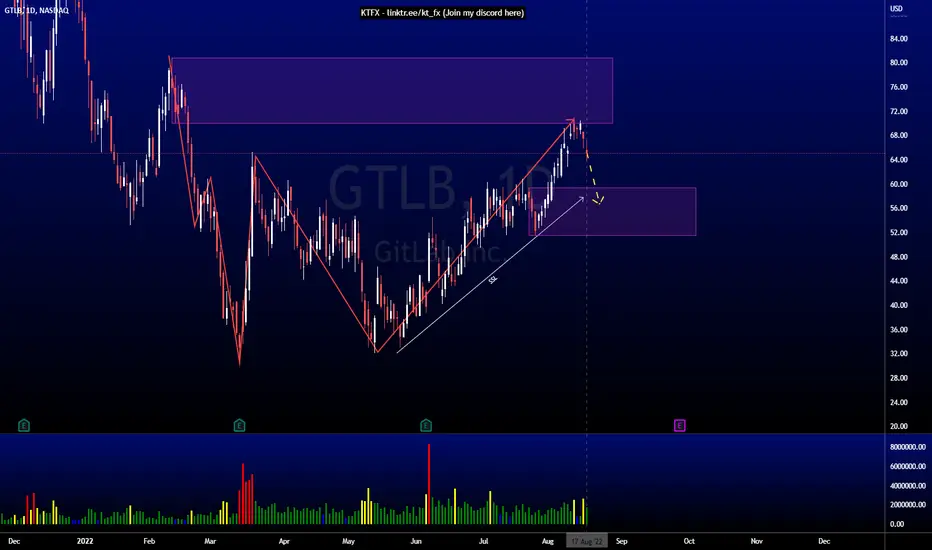
Task: Click the 84.00 price axis label
Action: (x=899, y=39)
